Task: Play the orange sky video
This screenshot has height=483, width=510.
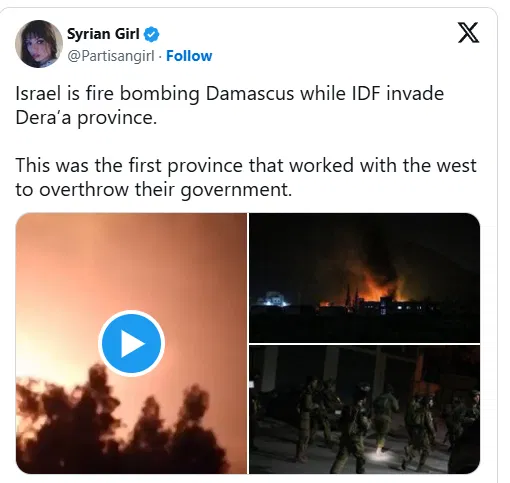Action: 131,344
